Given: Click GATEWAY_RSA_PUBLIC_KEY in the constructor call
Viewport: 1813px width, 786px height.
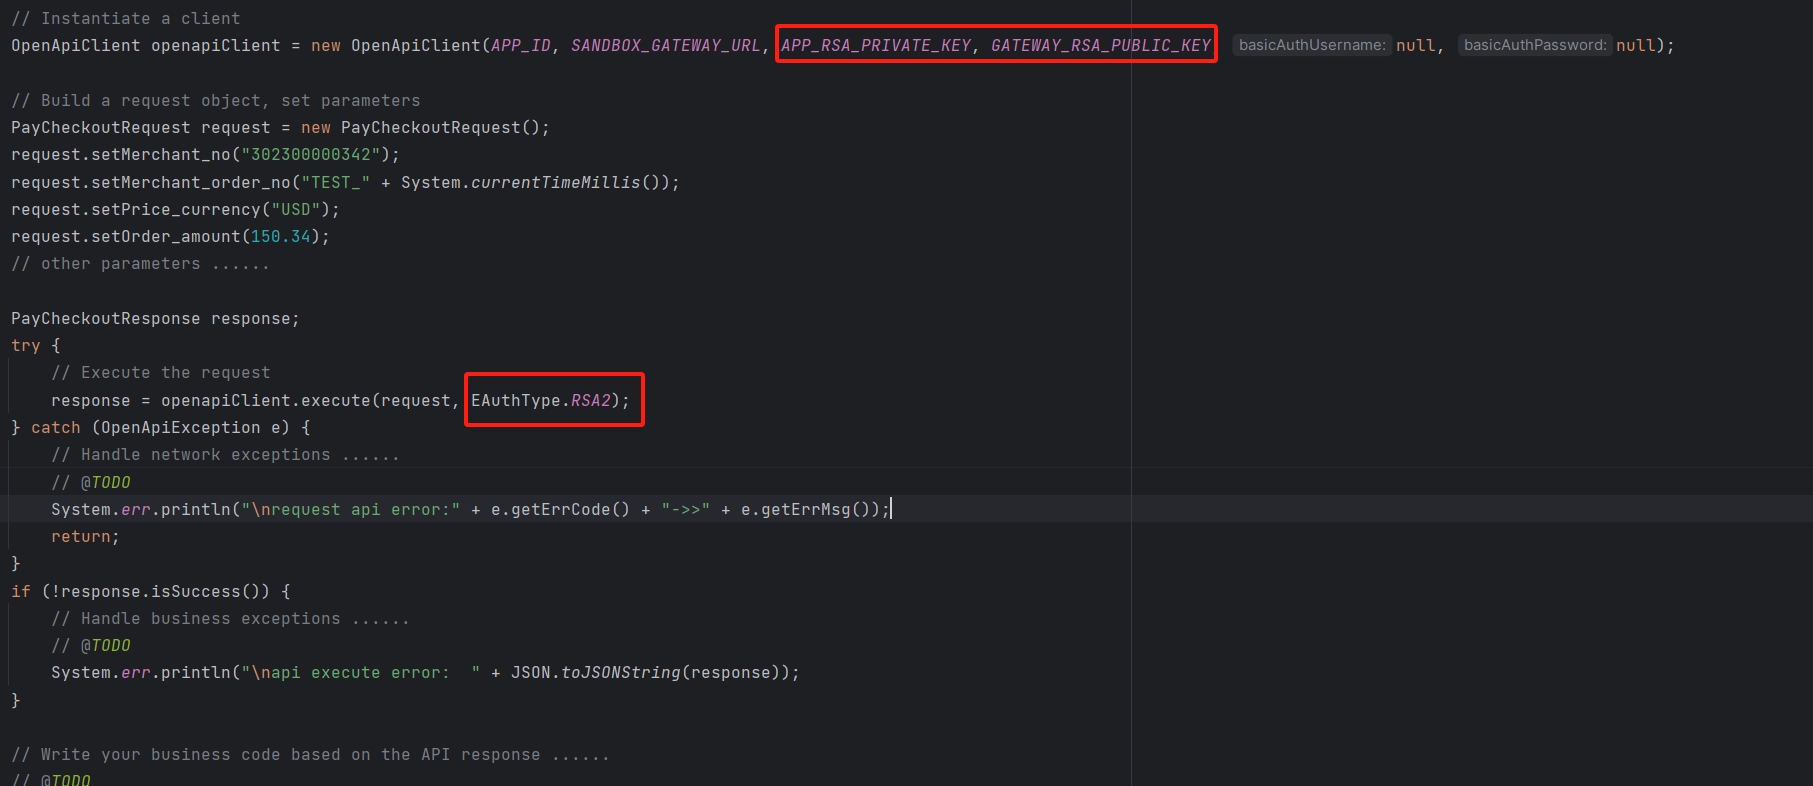Looking at the screenshot, I should pyautogui.click(x=1101, y=45).
